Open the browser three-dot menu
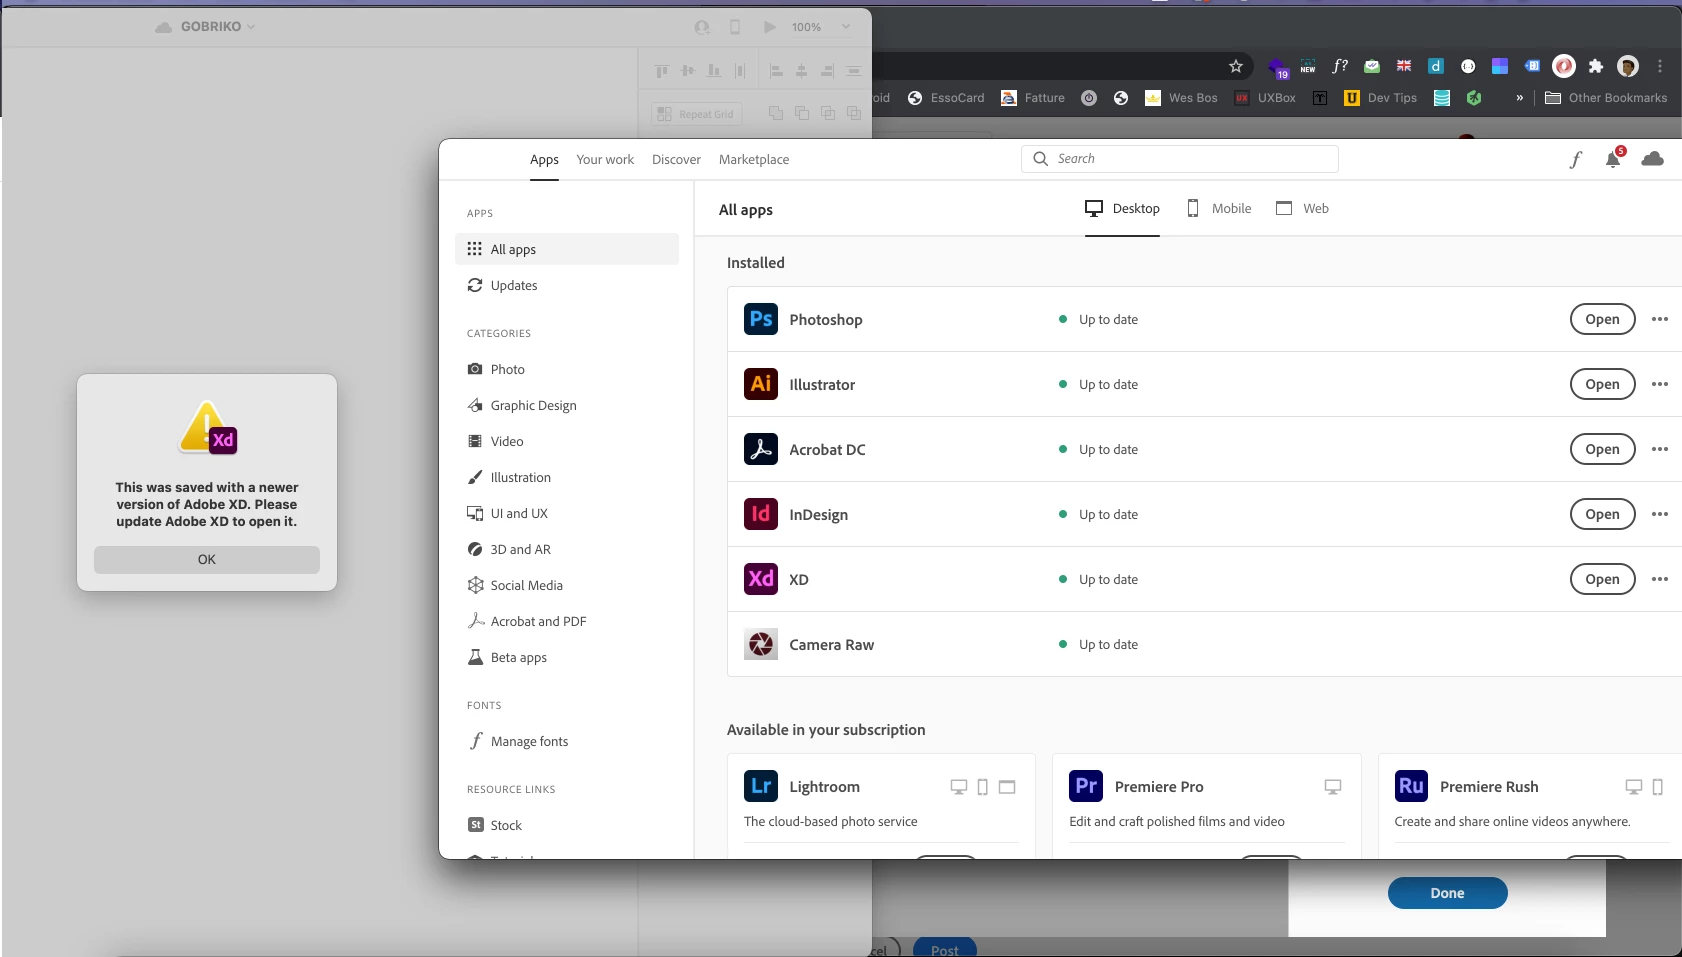The width and height of the screenshot is (1682, 957). tap(1660, 66)
